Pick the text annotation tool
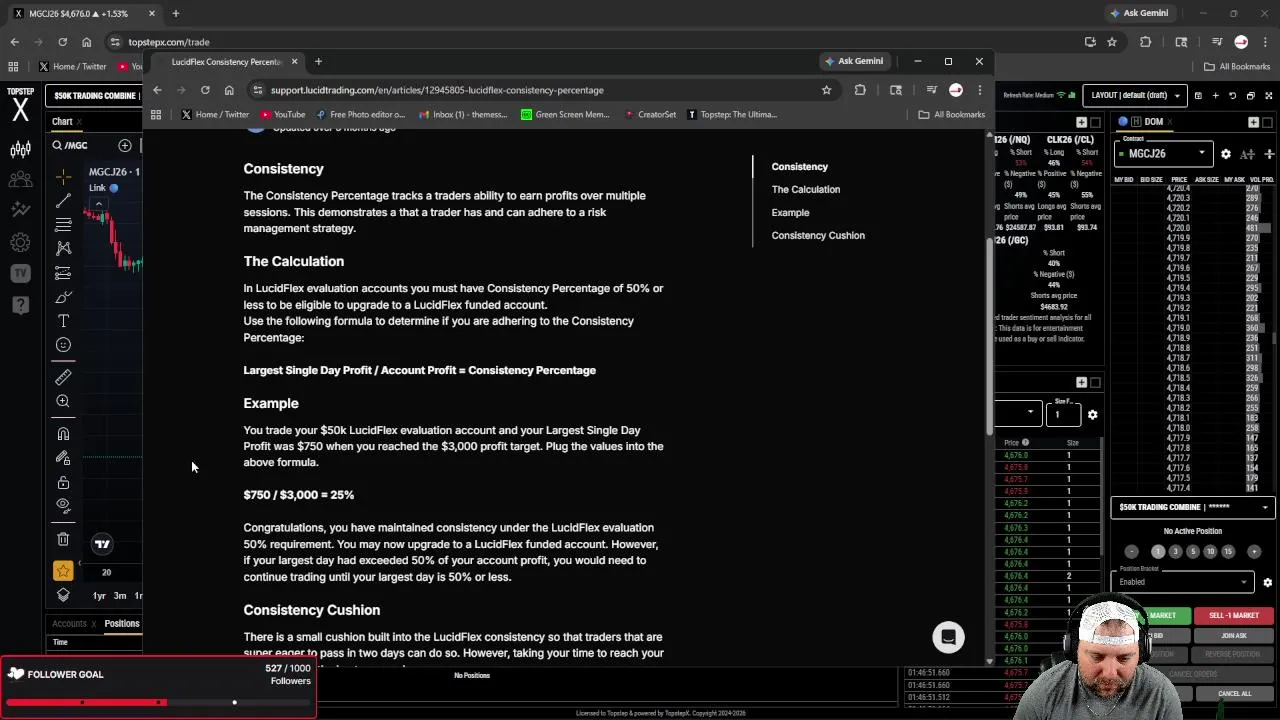 pos(63,321)
